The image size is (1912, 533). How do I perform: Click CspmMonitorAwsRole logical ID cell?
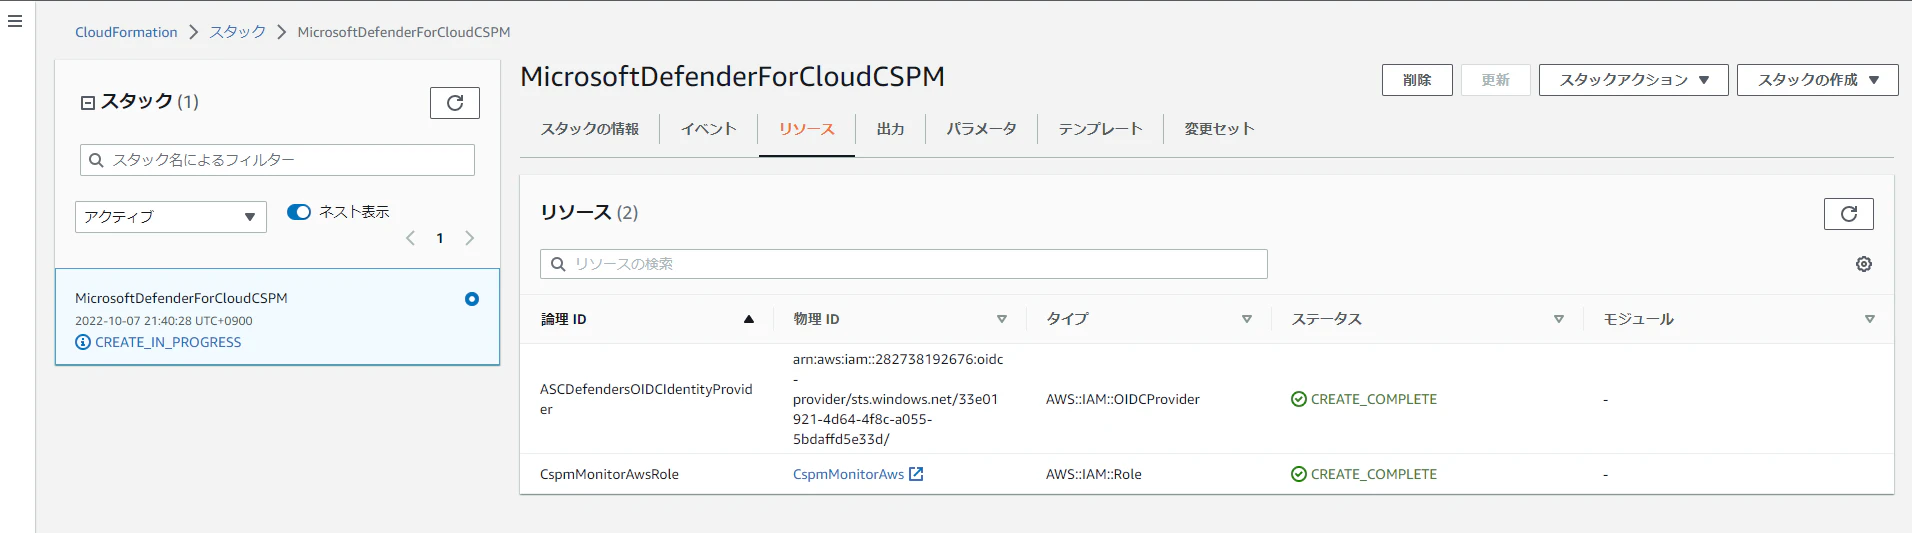[609, 474]
